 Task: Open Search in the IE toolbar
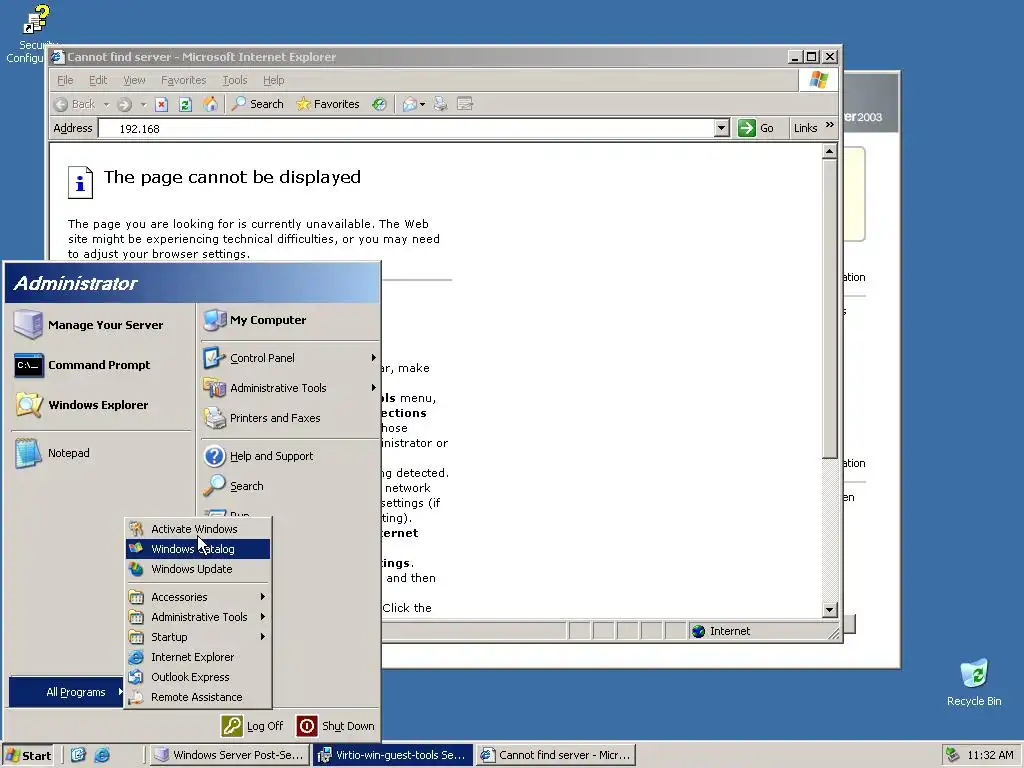(x=257, y=104)
